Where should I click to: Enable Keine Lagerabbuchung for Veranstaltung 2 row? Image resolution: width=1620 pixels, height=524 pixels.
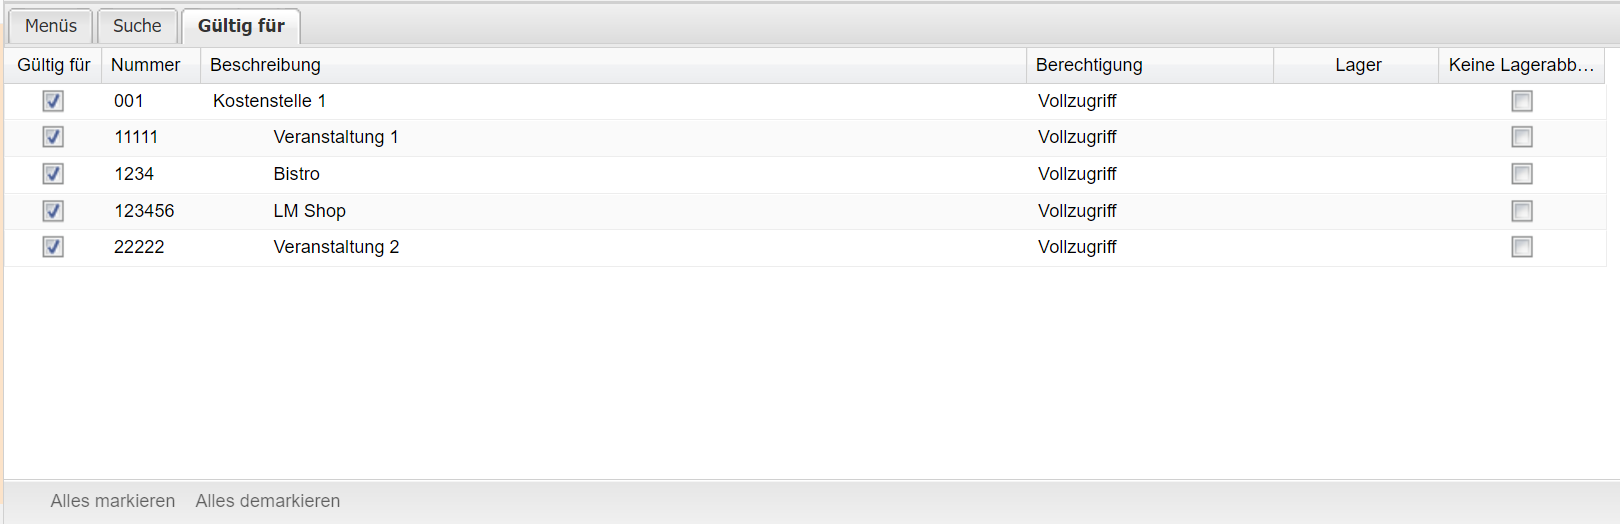[1522, 247]
